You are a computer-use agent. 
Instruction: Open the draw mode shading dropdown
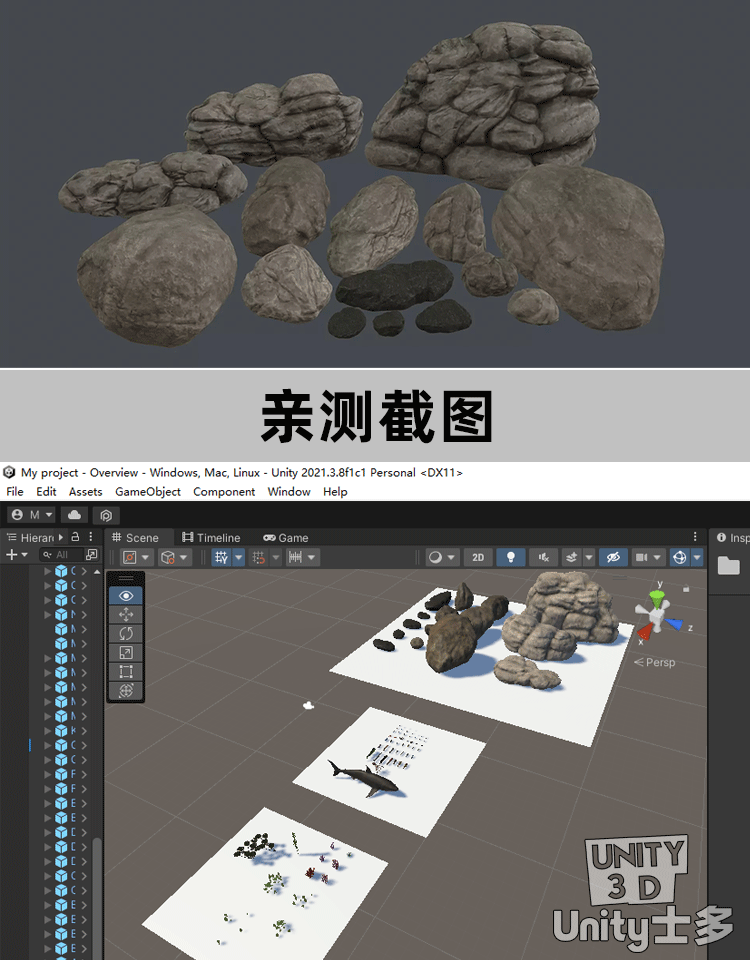pyautogui.click(x=441, y=557)
